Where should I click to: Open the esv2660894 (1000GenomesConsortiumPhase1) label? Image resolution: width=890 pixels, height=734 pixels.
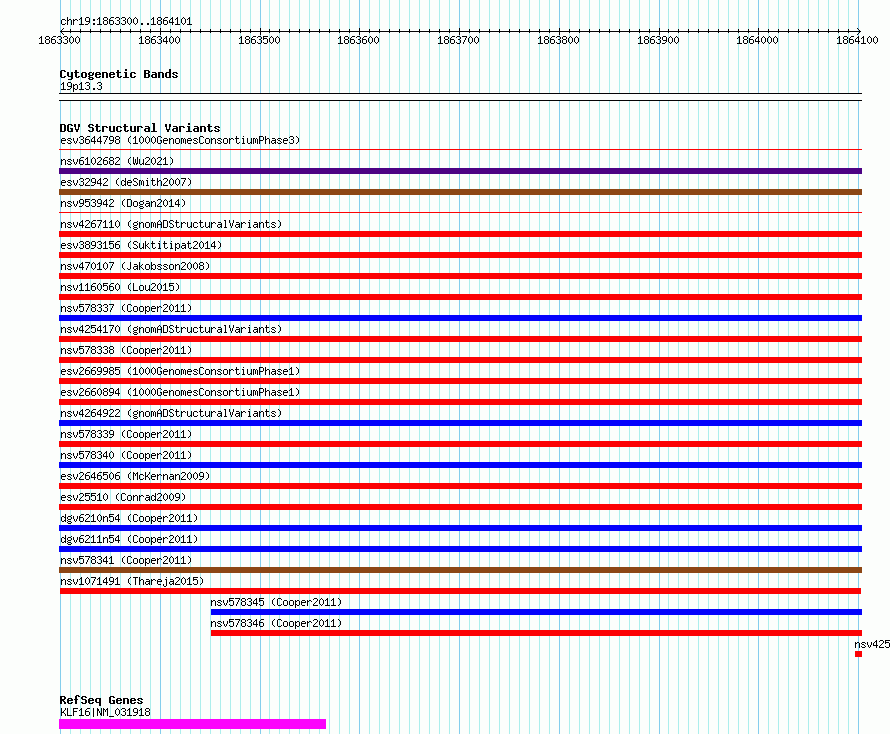click(180, 392)
